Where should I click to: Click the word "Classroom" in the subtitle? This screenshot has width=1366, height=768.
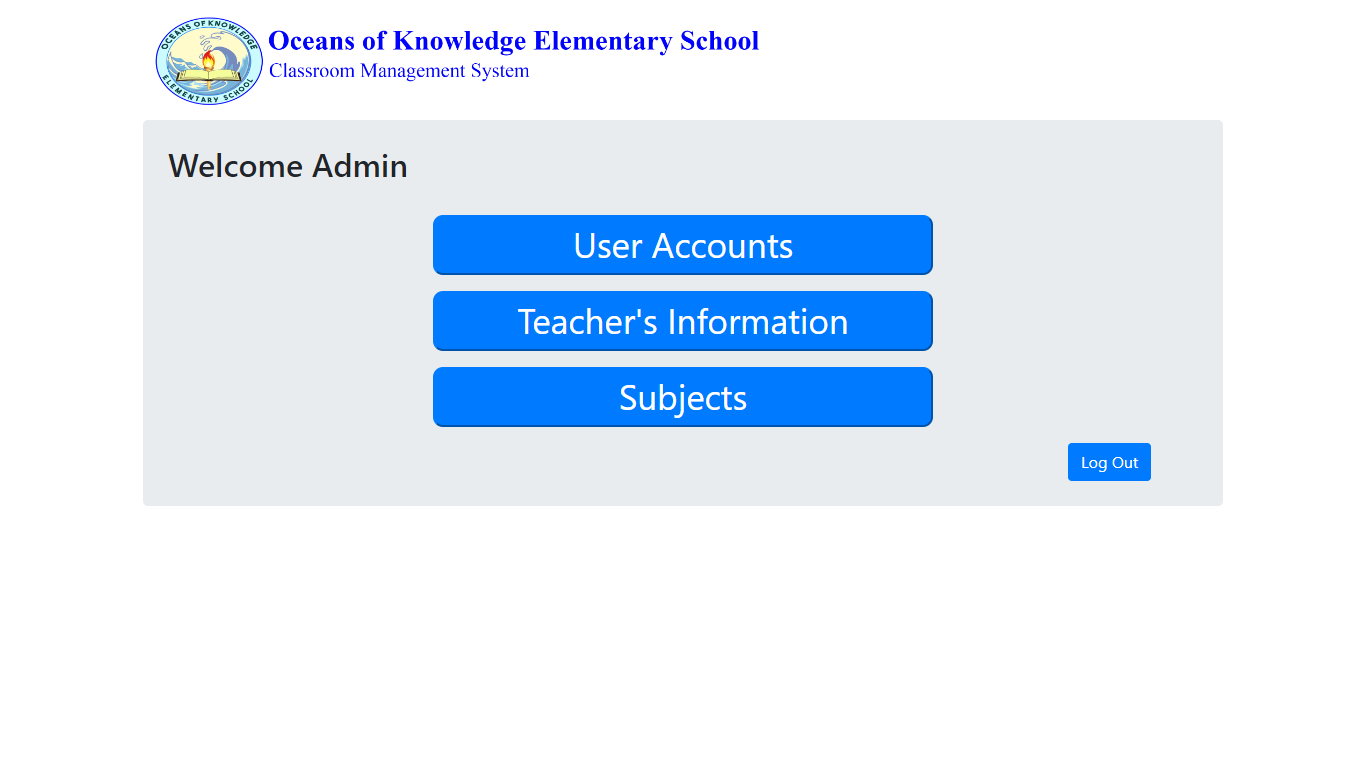(x=312, y=71)
